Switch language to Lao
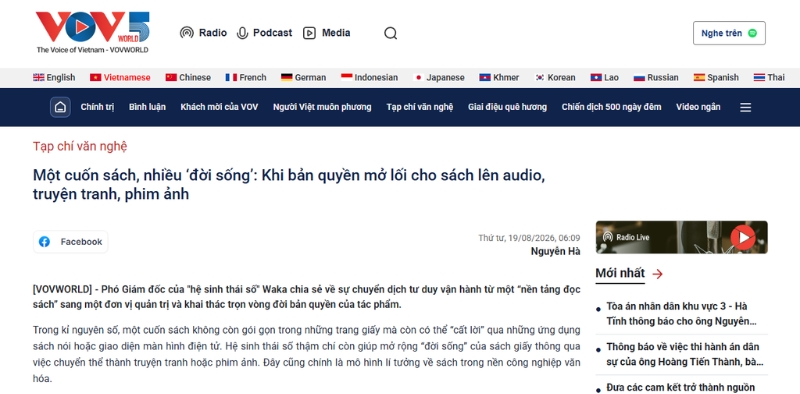 (605, 78)
